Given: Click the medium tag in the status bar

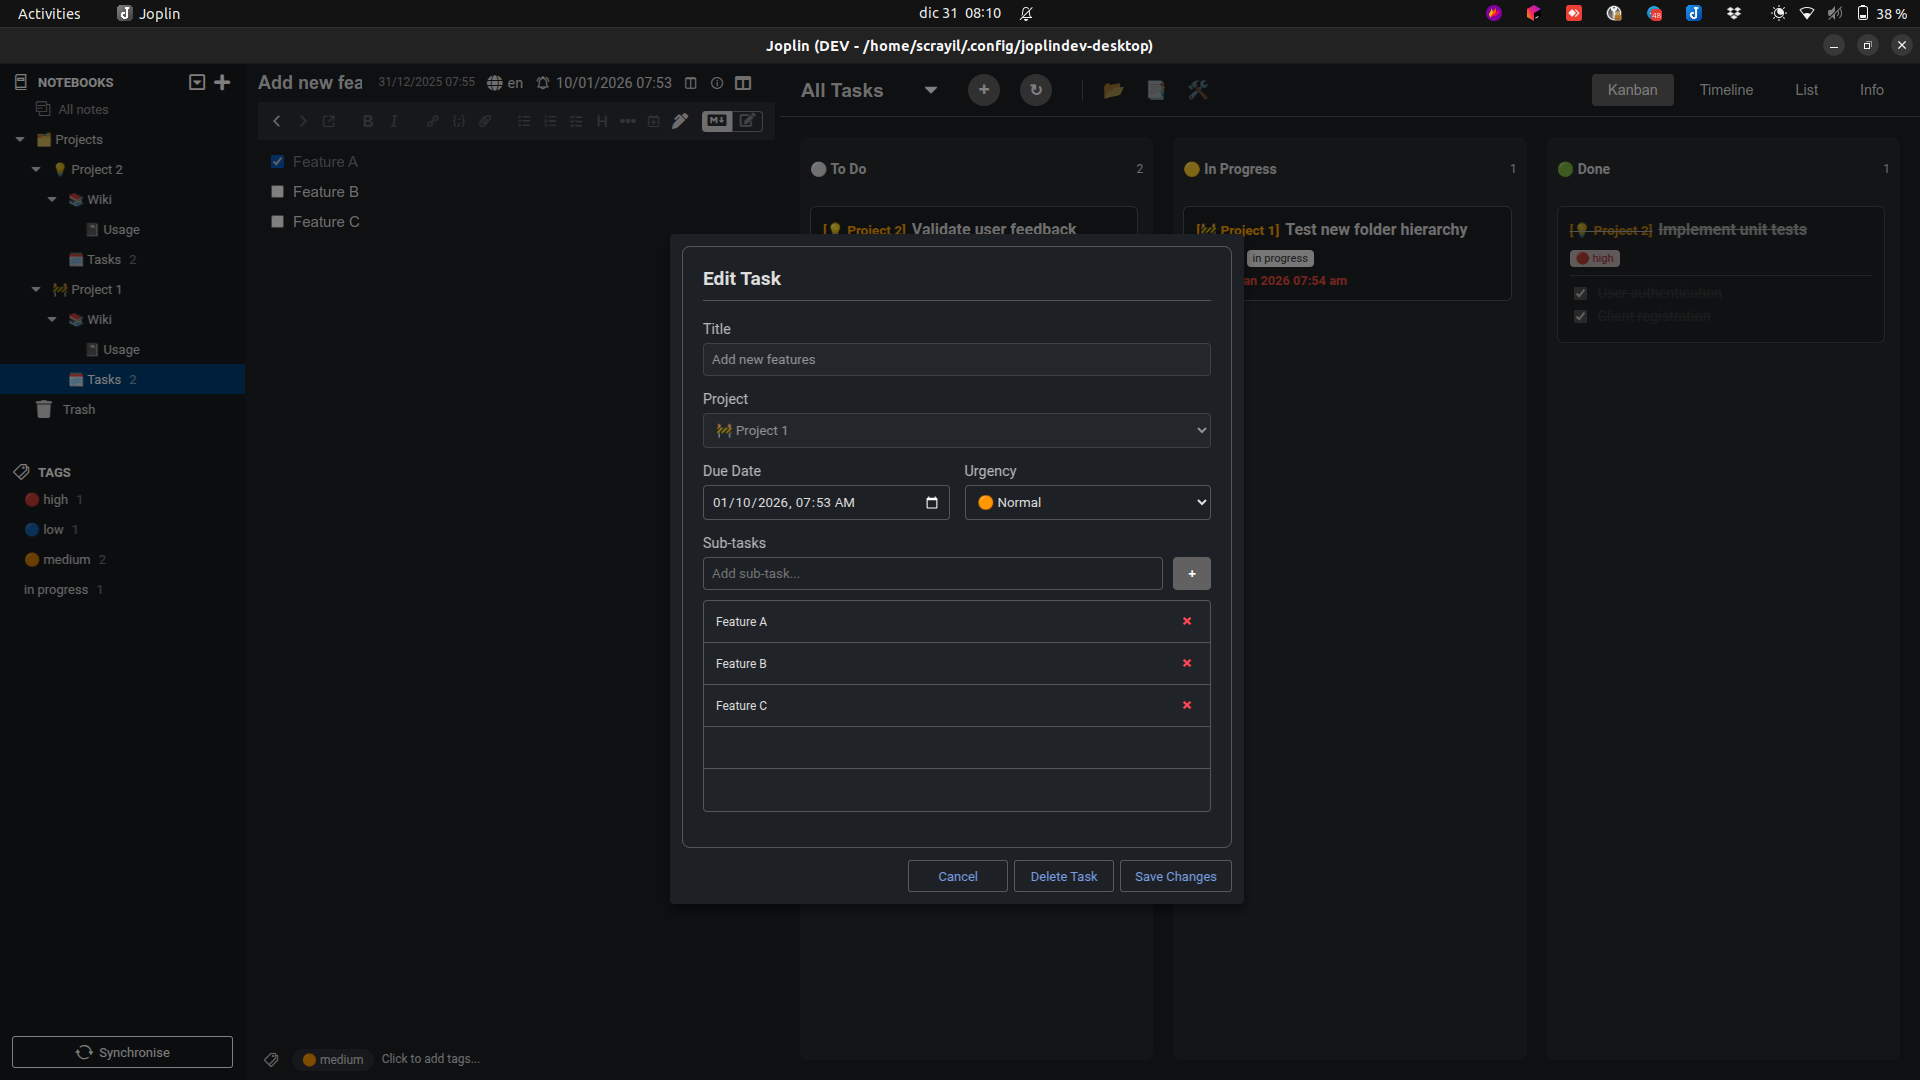Looking at the screenshot, I should pos(332,1059).
